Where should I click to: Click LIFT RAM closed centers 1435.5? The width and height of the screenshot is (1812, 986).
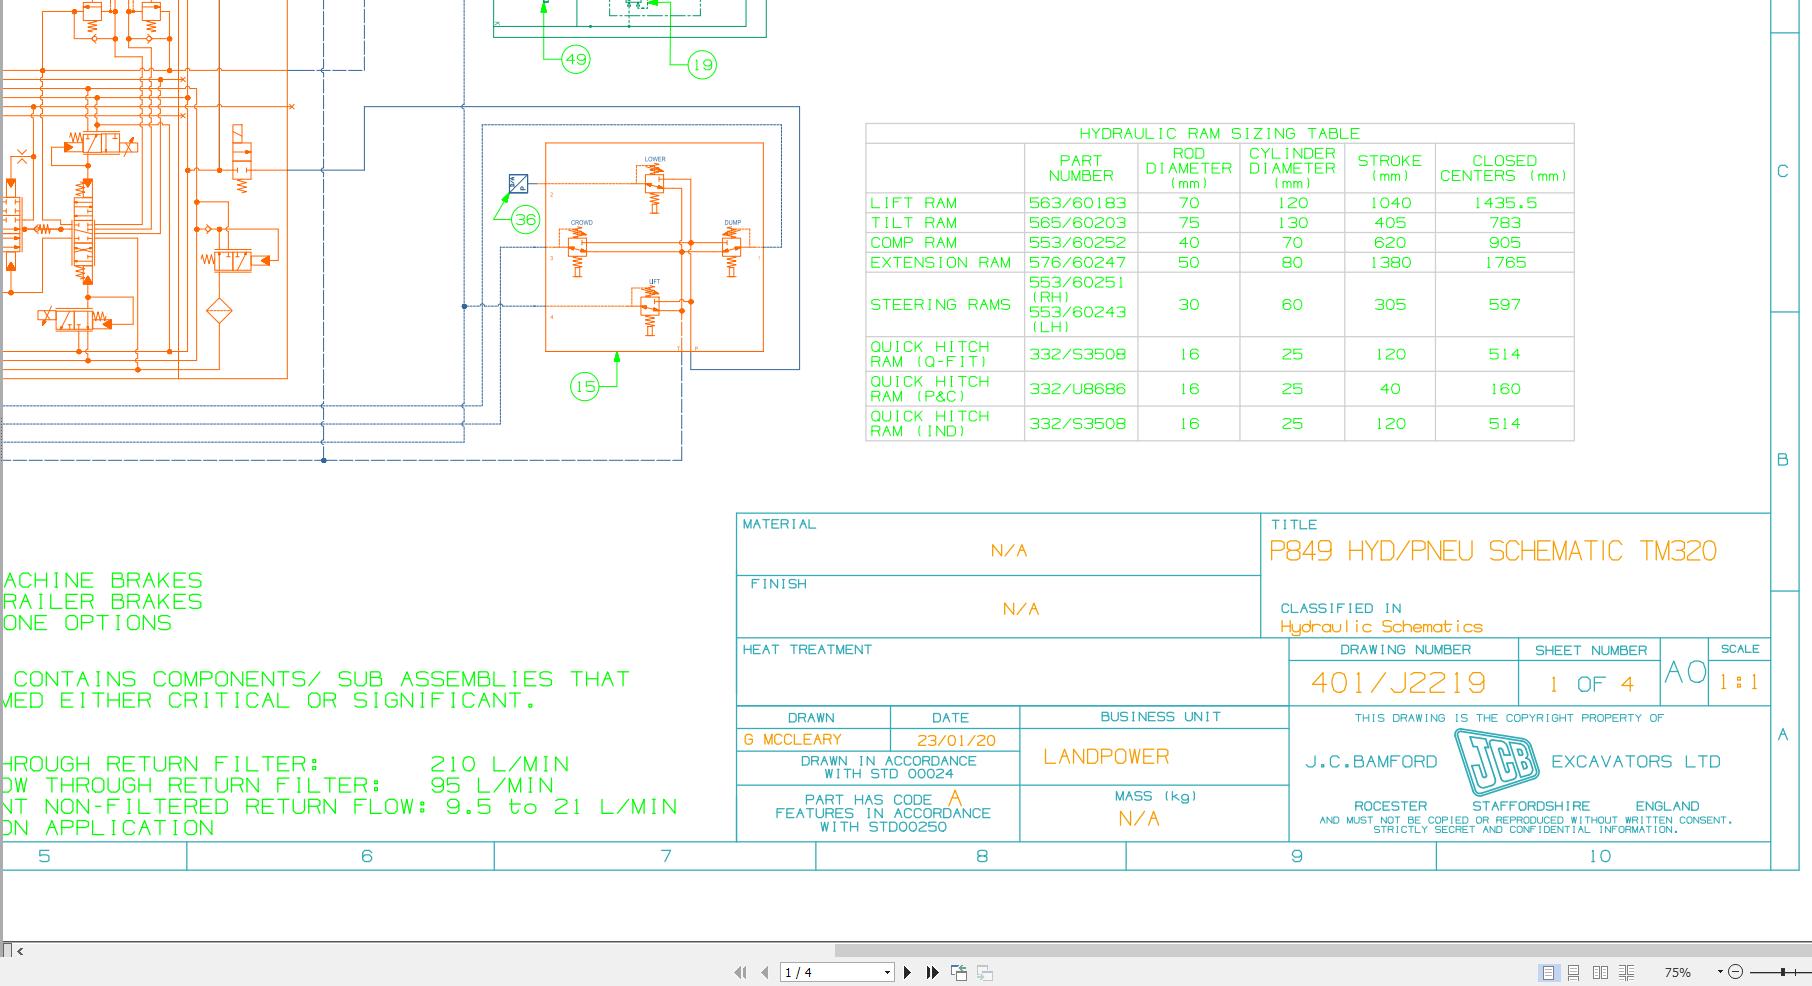pos(1505,203)
